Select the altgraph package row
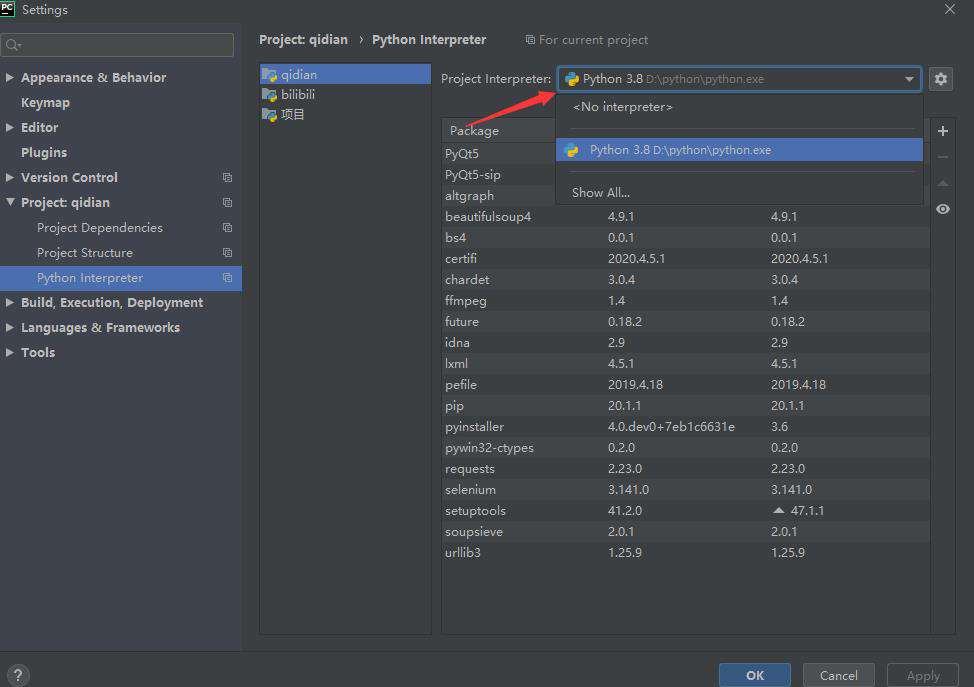The image size is (974, 687). point(499,196)
